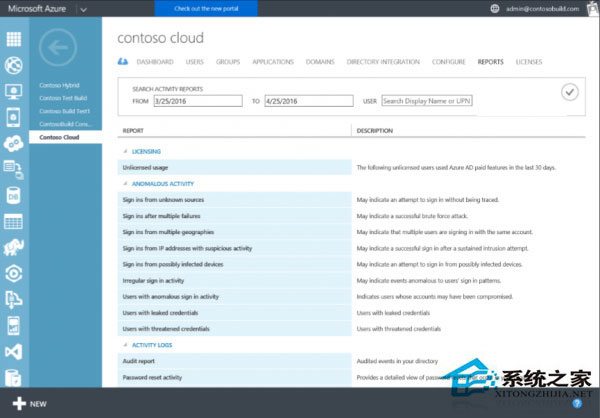Open Irregular sign in activity report
The width and height of the screenshot is (600, 418).
(x=234, y=281)
